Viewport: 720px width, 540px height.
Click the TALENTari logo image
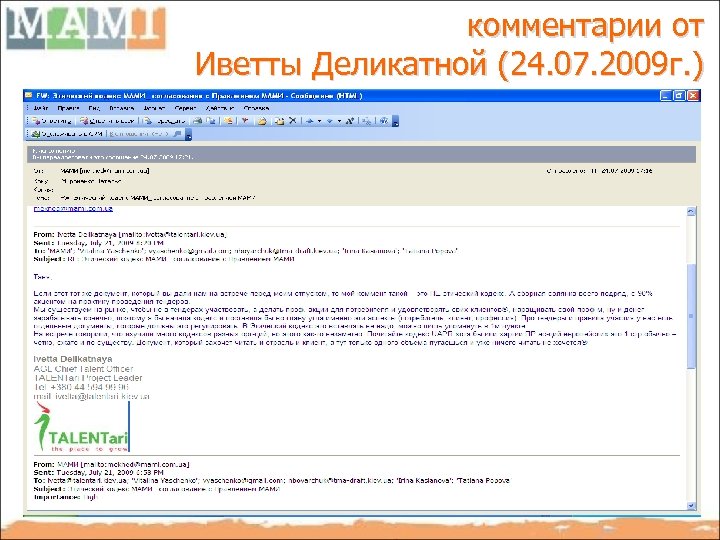(82, 427)
